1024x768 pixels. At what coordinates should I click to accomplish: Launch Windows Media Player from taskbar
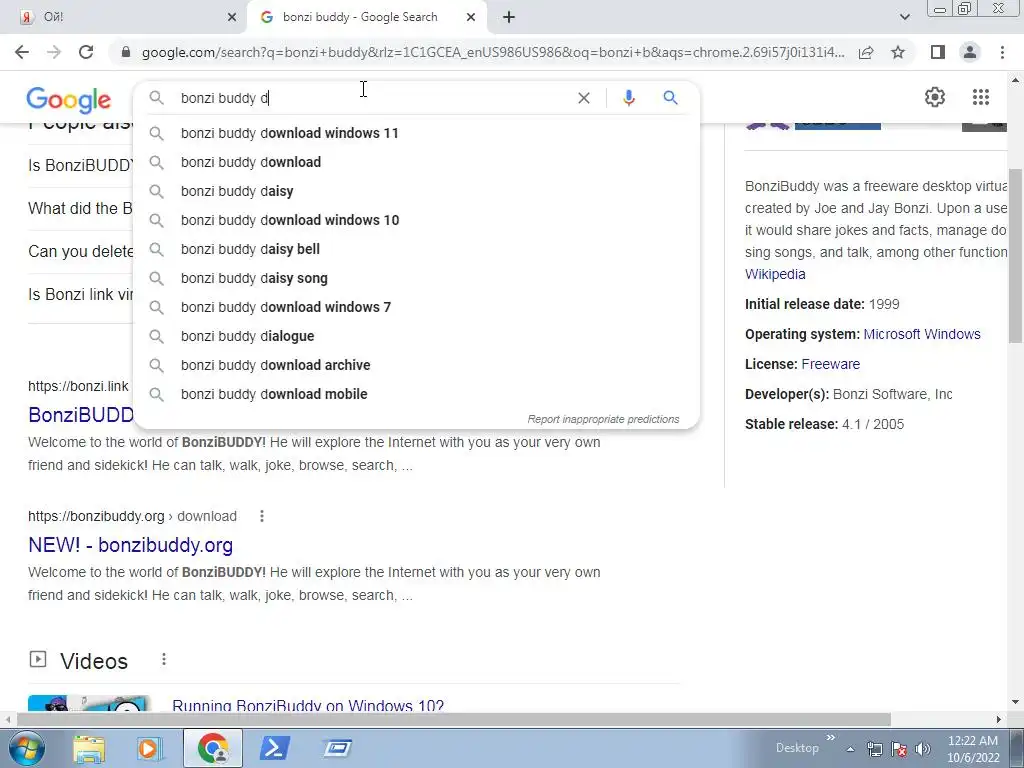pos(150,748)
